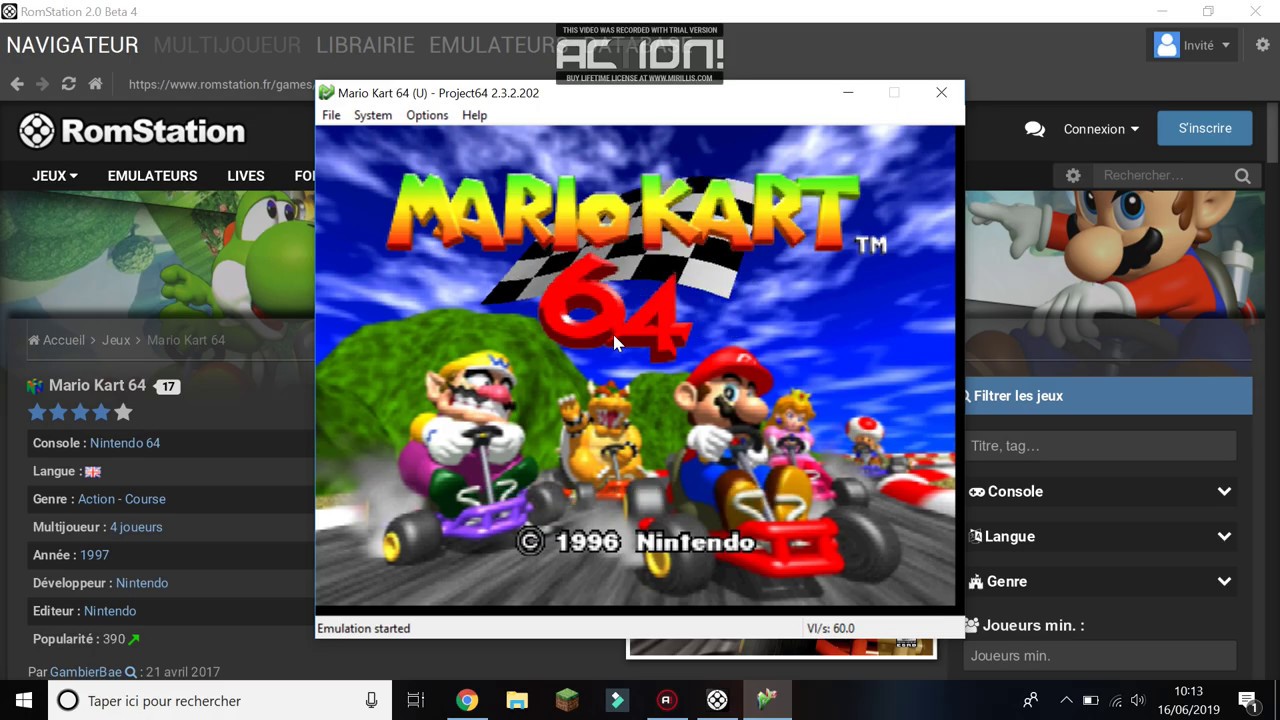The image size is (1280, 720).
Task: Open Action! recorder red taskbar icon
Action: pyautogui.click(x=666, y=700)
